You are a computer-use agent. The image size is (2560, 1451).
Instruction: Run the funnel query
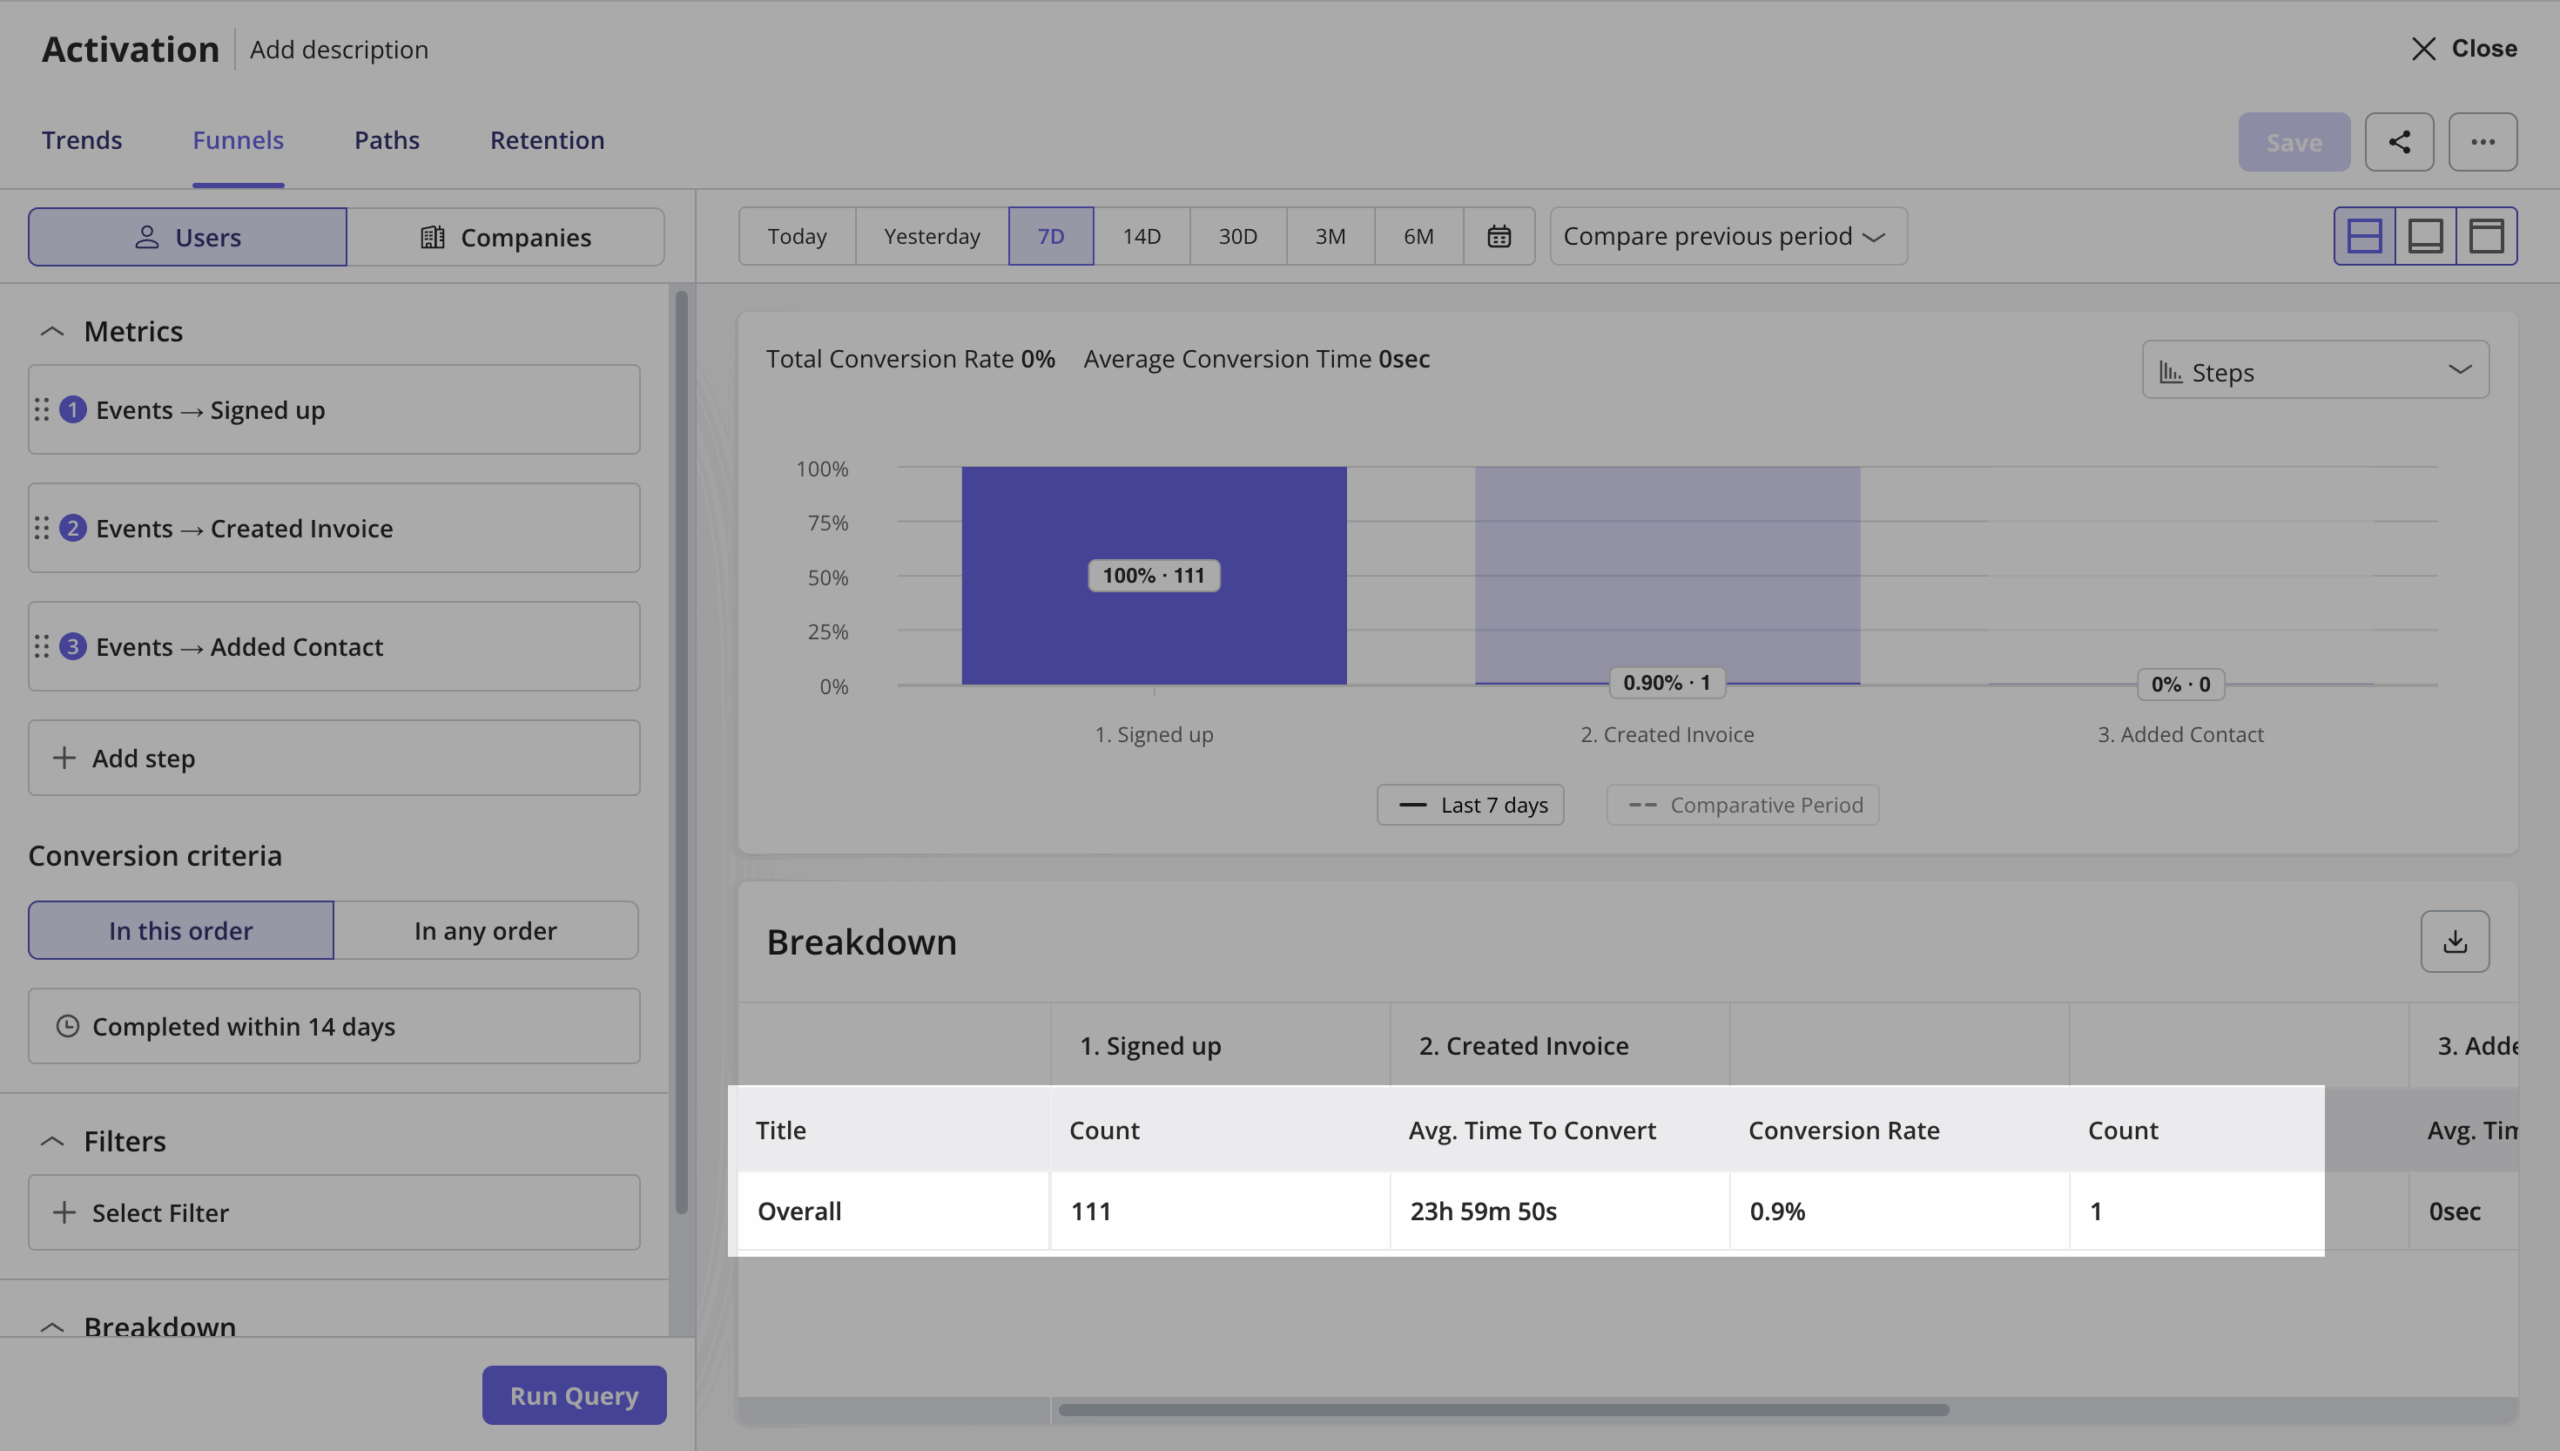(574, 1394)
